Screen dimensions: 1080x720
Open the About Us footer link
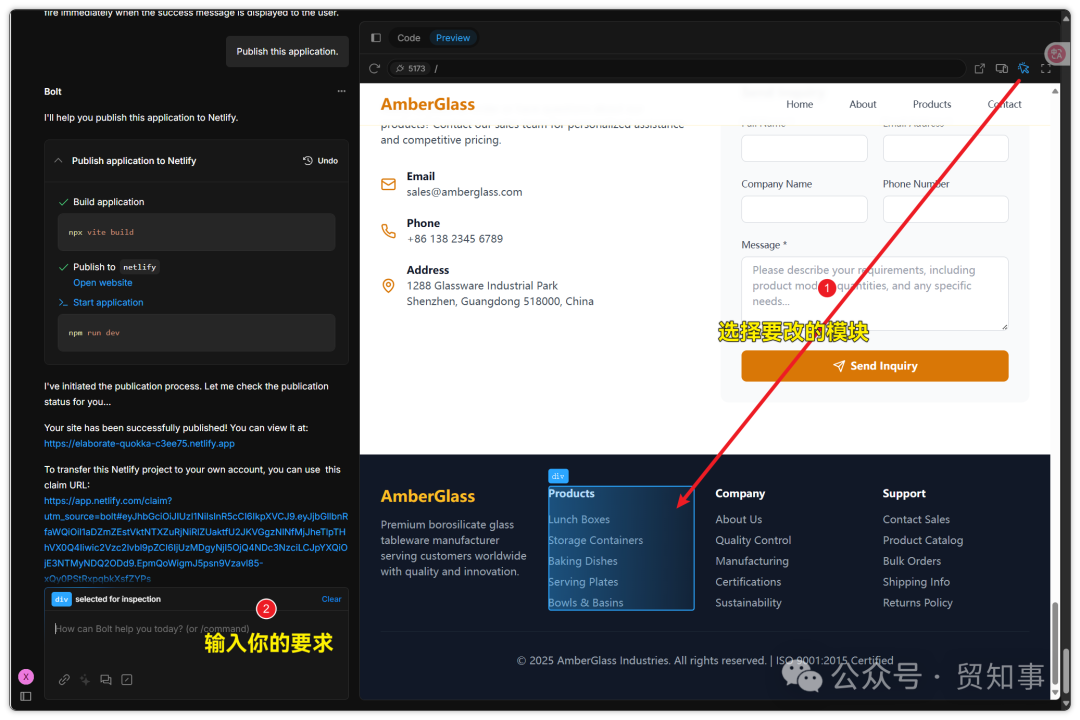(738, 520)
